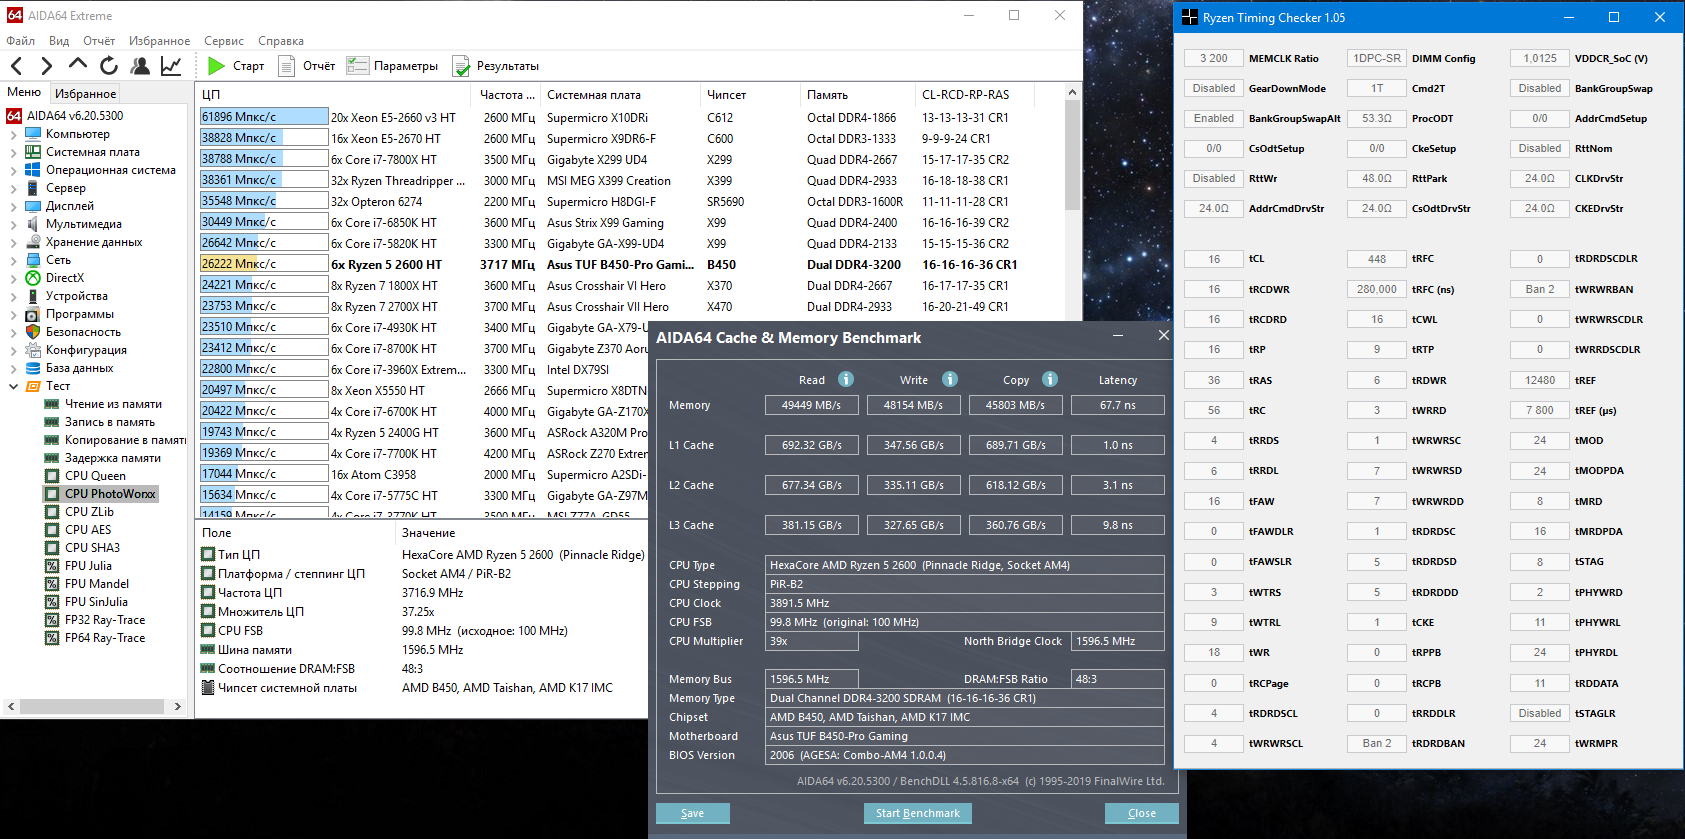
Task: Show Результаты from the AIDA64 toolbar
Action: (x=496, y=66)
